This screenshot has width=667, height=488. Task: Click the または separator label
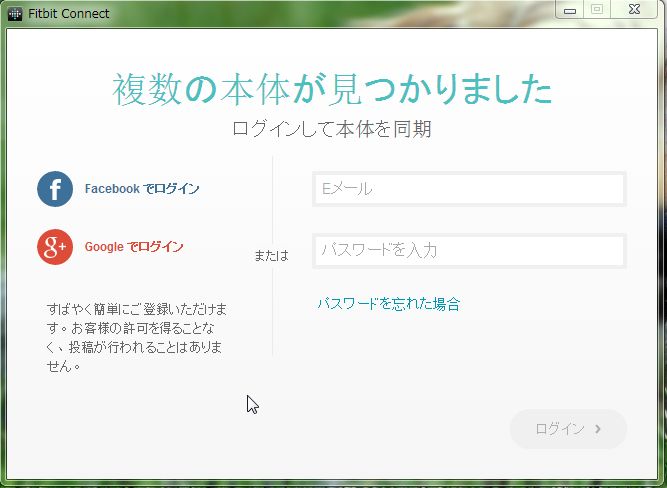(x=271, y=256)
